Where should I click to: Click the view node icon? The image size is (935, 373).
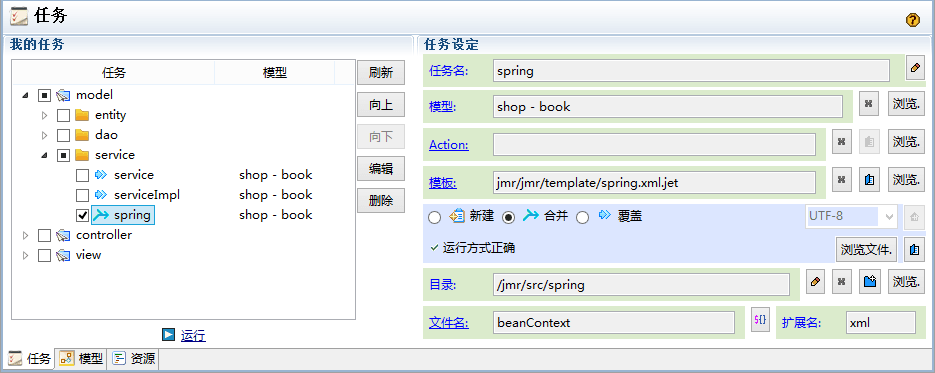coord(64,255)
